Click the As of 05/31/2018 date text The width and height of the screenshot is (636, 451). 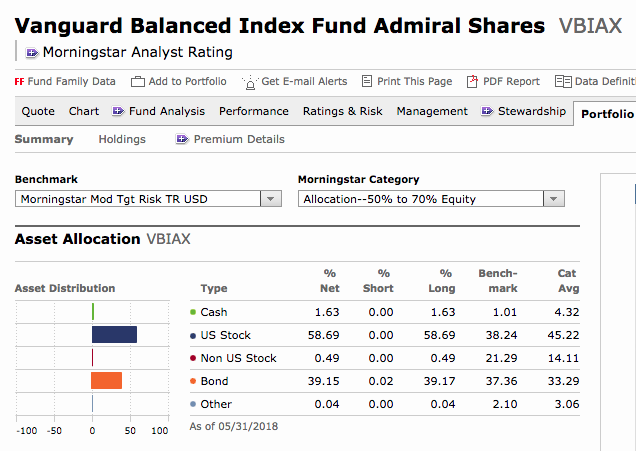click(234, 426)
